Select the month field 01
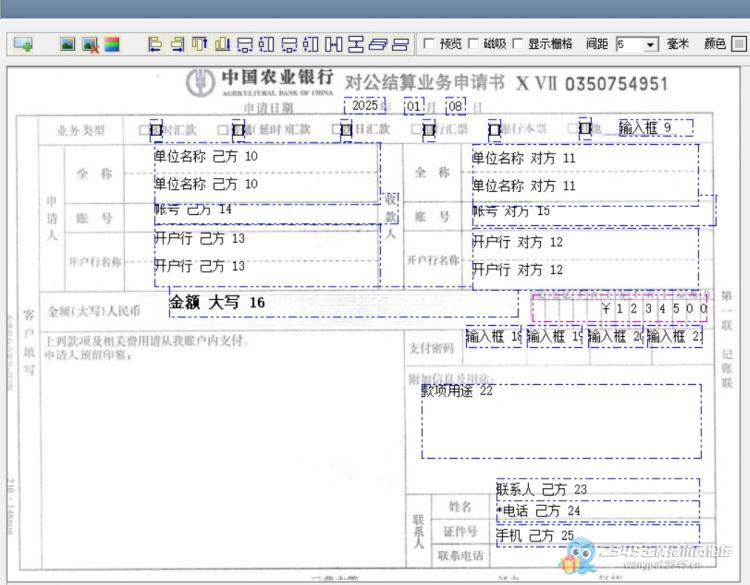The width and height of the screenshot is (750, 585). tap(414, 106)
